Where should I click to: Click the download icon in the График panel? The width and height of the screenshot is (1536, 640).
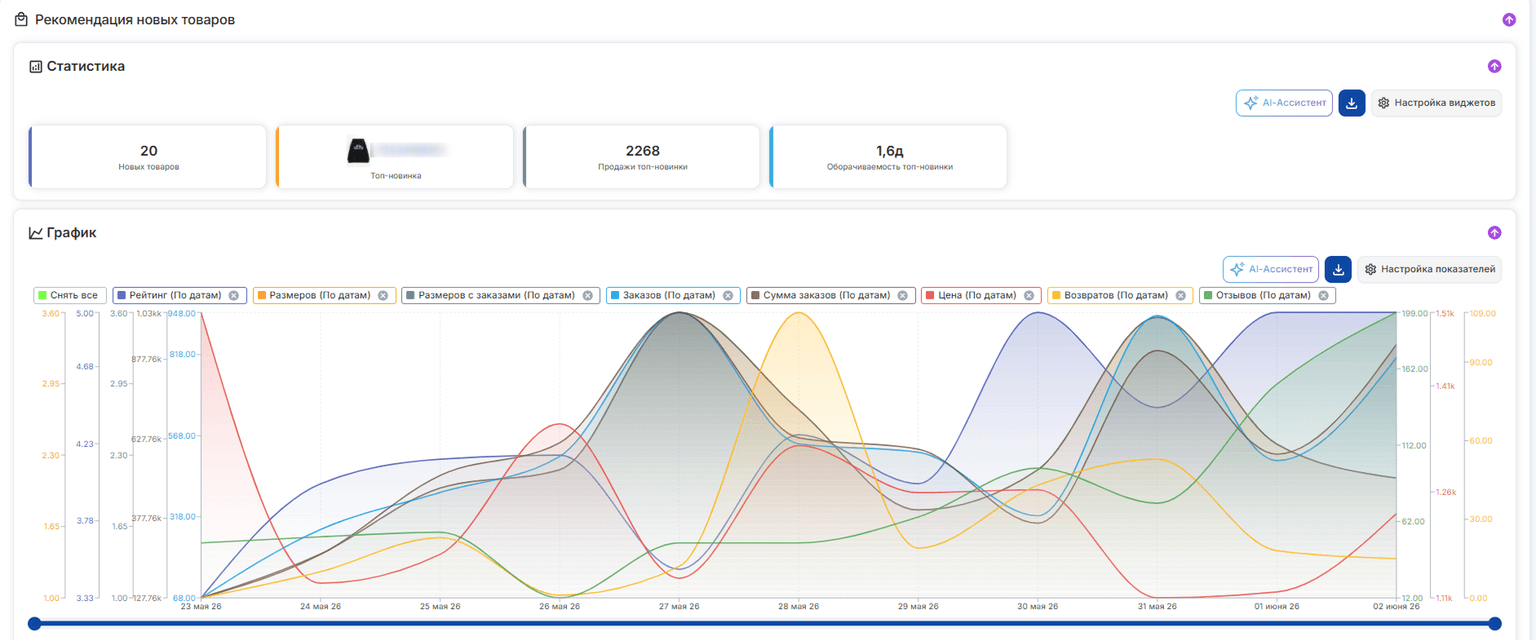(1338, 269)
